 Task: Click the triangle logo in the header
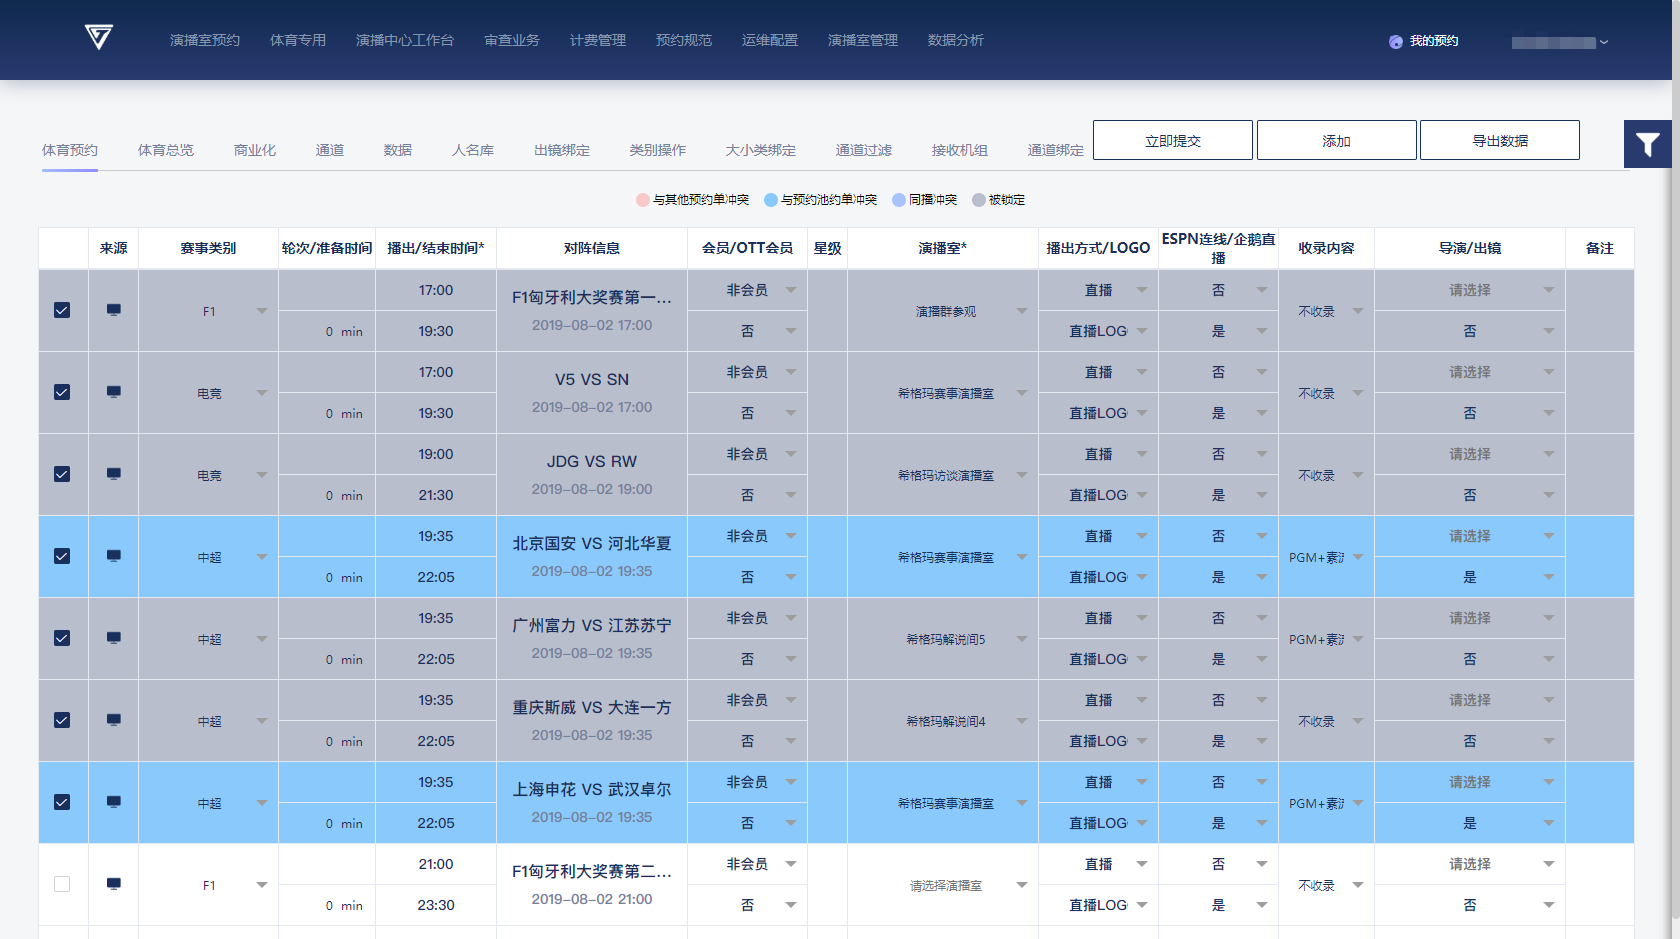pos(98,38)
